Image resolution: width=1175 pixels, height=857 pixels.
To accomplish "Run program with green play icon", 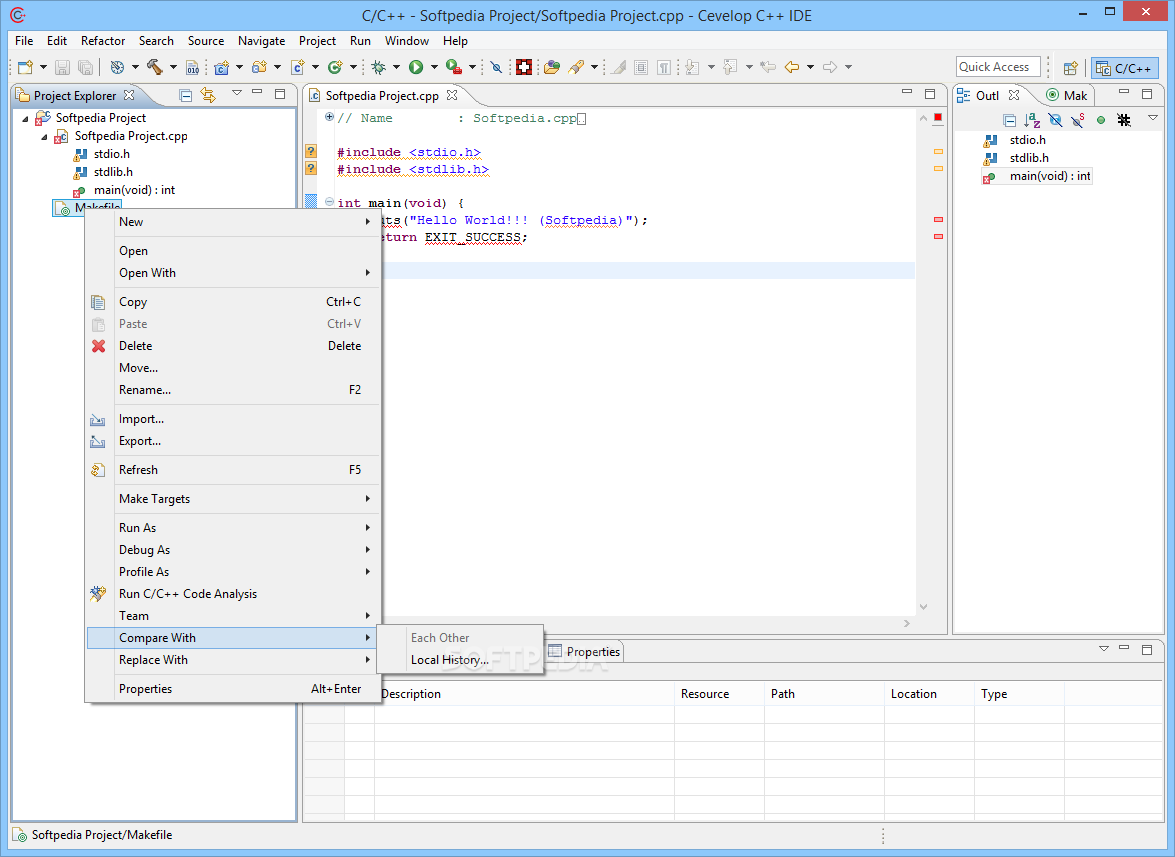I will [x=416, y=67].
